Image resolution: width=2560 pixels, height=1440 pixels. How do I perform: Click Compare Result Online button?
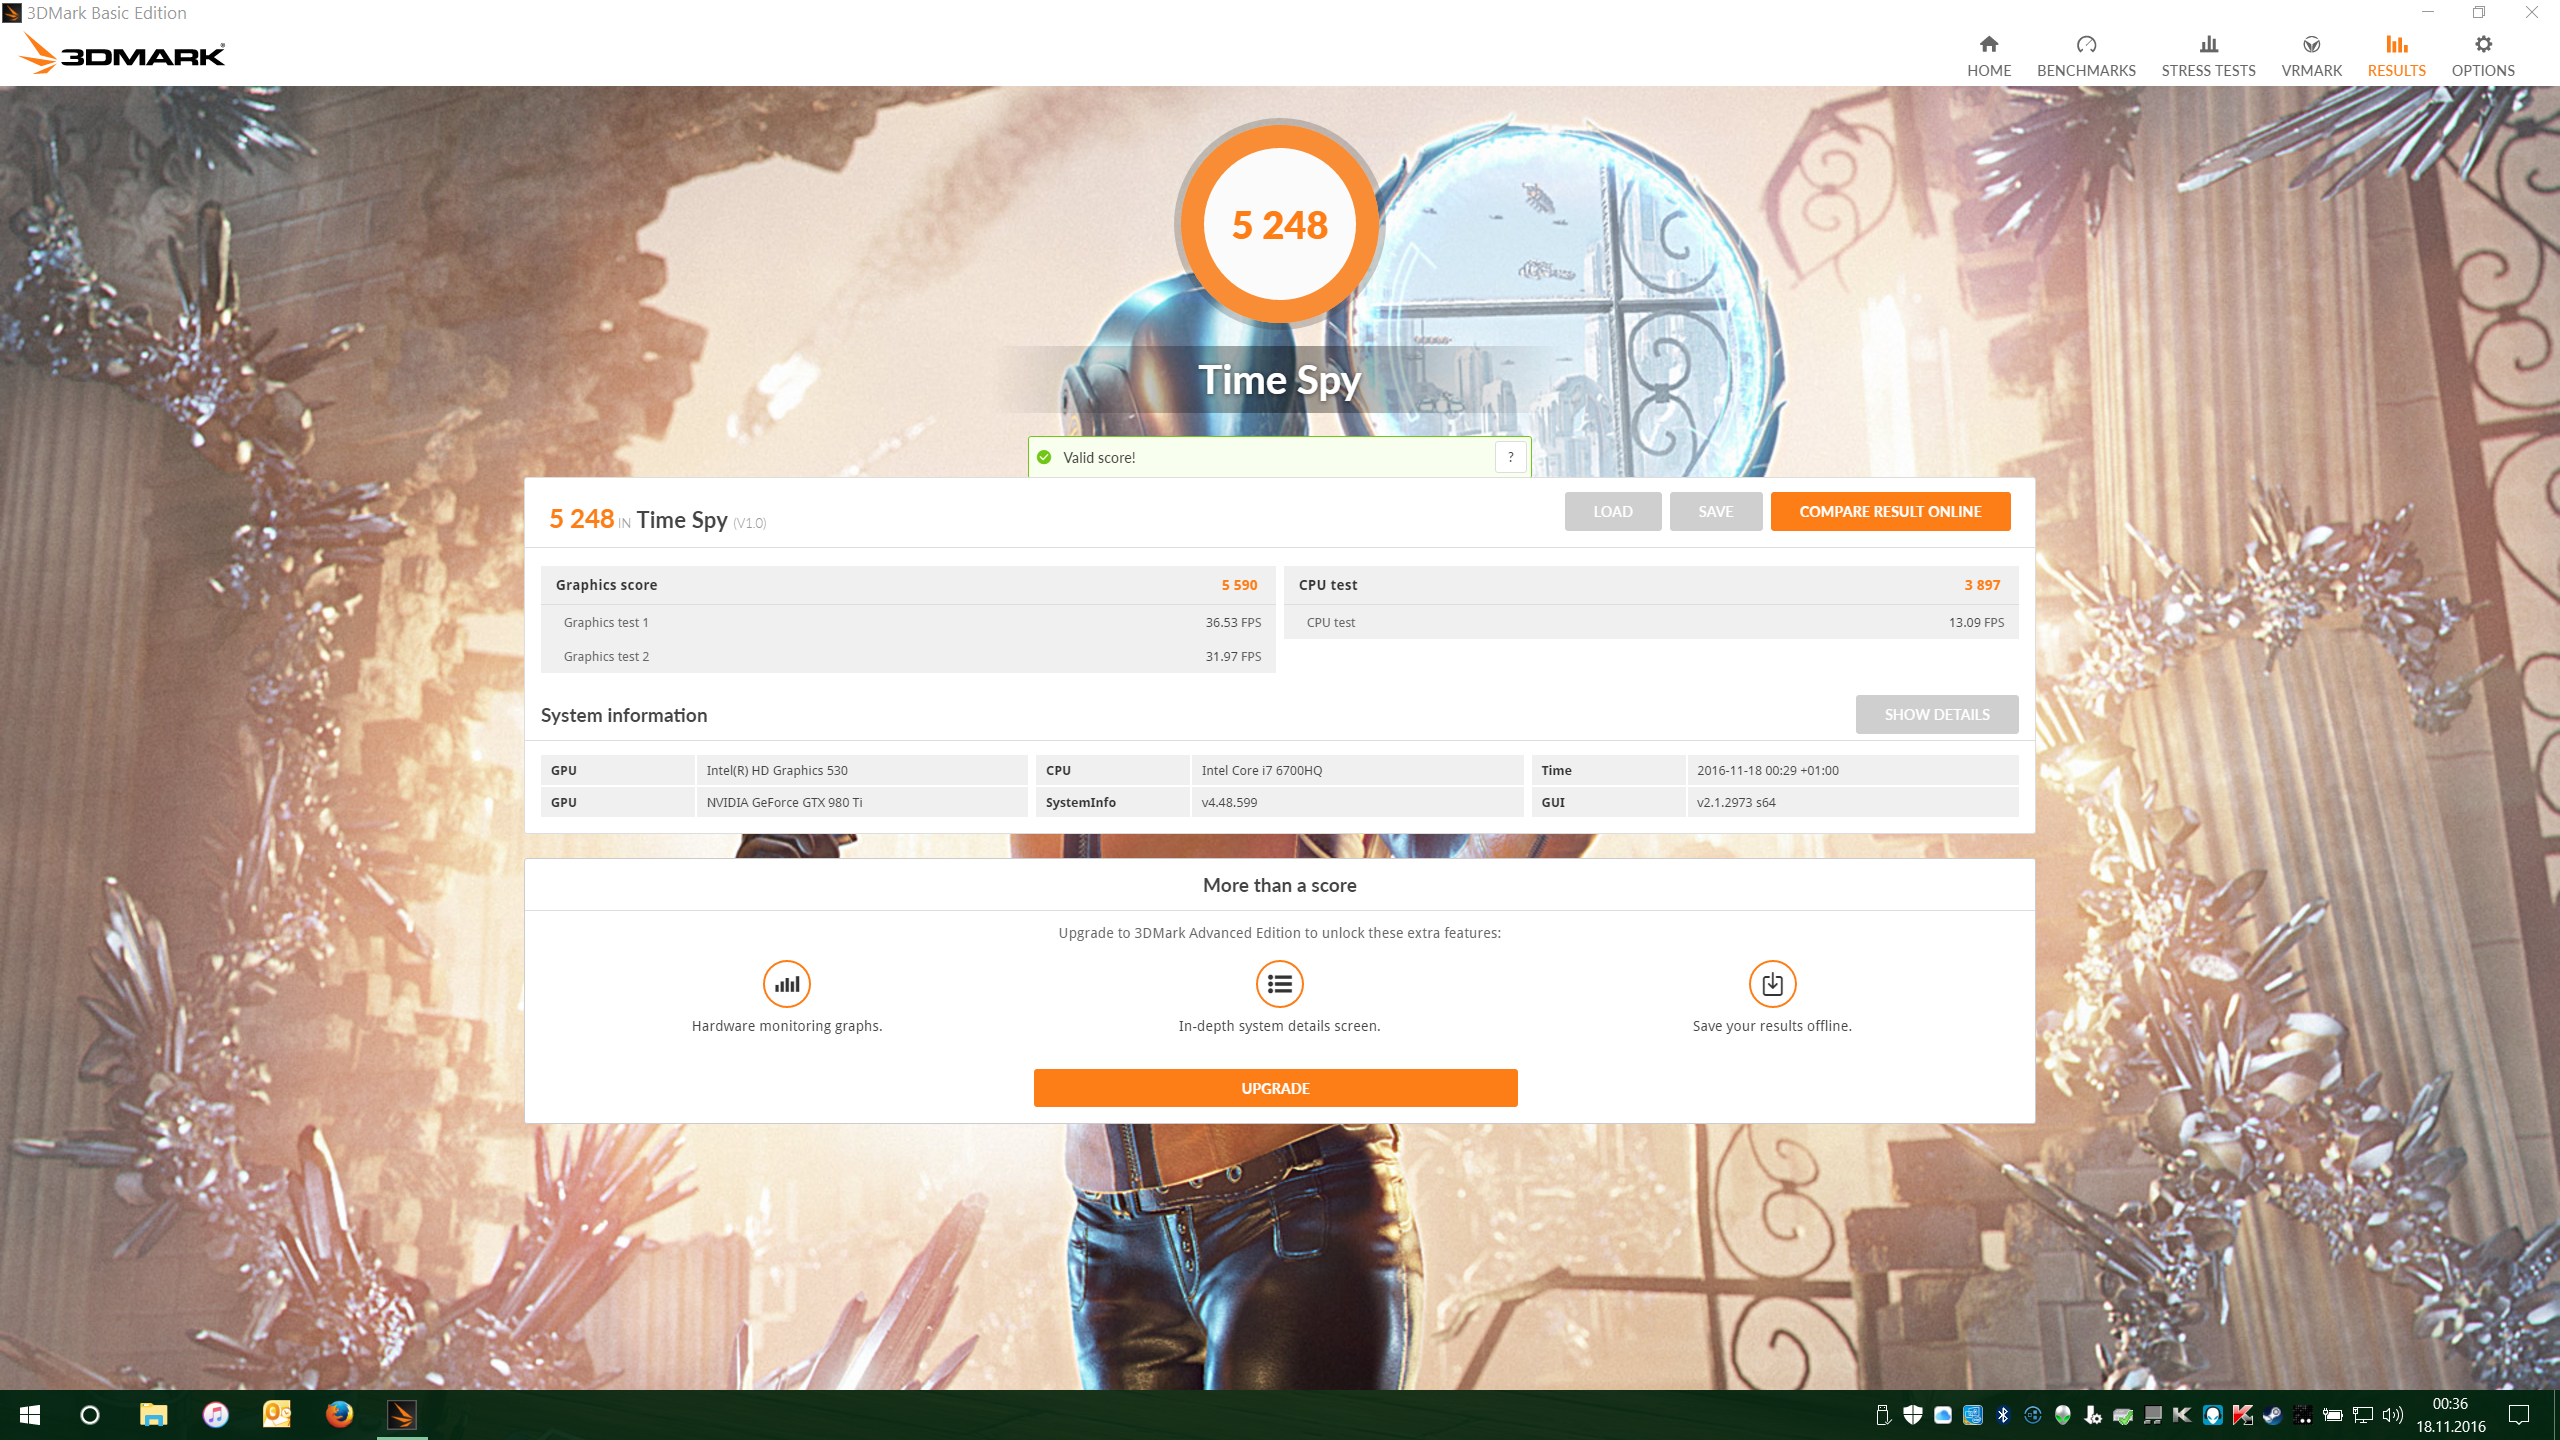(x=1890, y=511)
